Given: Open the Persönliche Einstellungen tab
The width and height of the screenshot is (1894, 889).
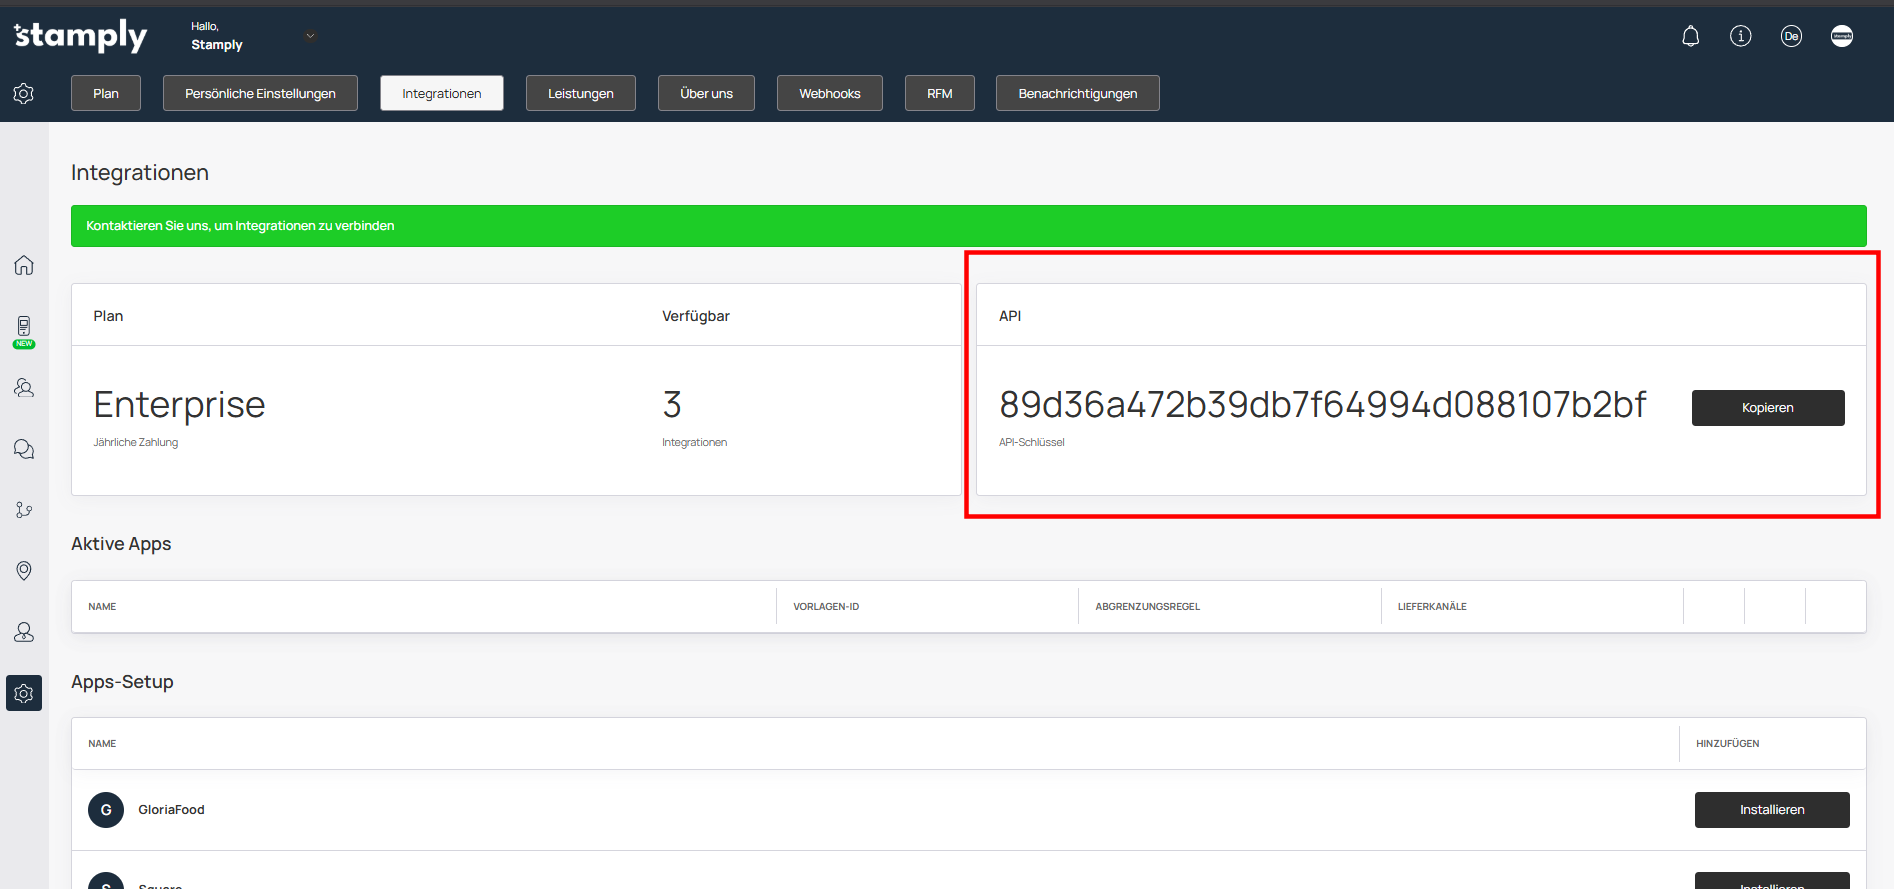Looking at the screenshot, I should [x=260, y=94].
